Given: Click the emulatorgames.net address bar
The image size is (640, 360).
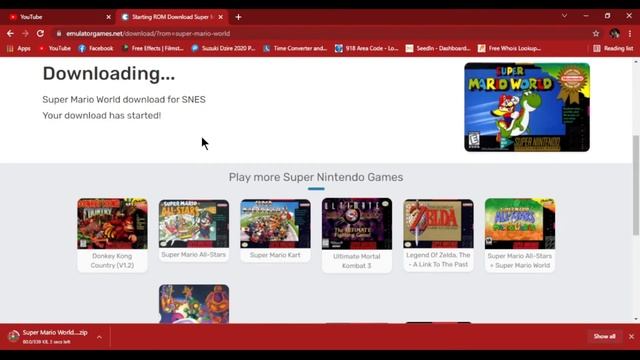Looking at the screenshot, I should (322, 33).
